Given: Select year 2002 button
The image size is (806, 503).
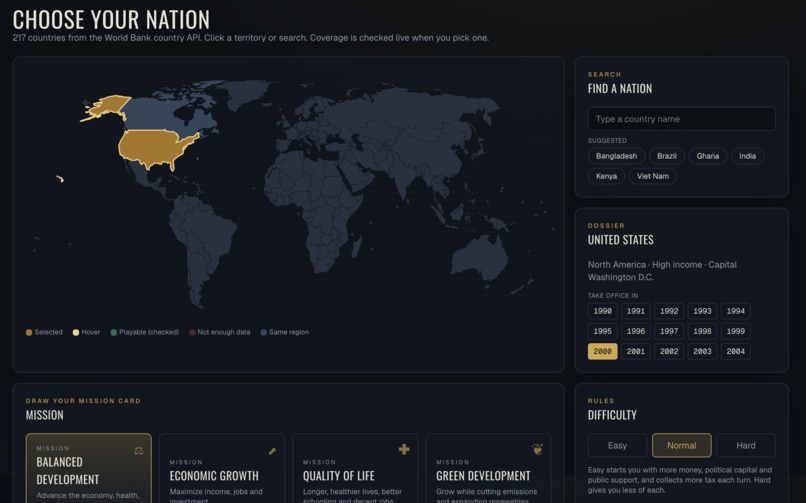Looking at the screenshot, I should coord(669,351).
